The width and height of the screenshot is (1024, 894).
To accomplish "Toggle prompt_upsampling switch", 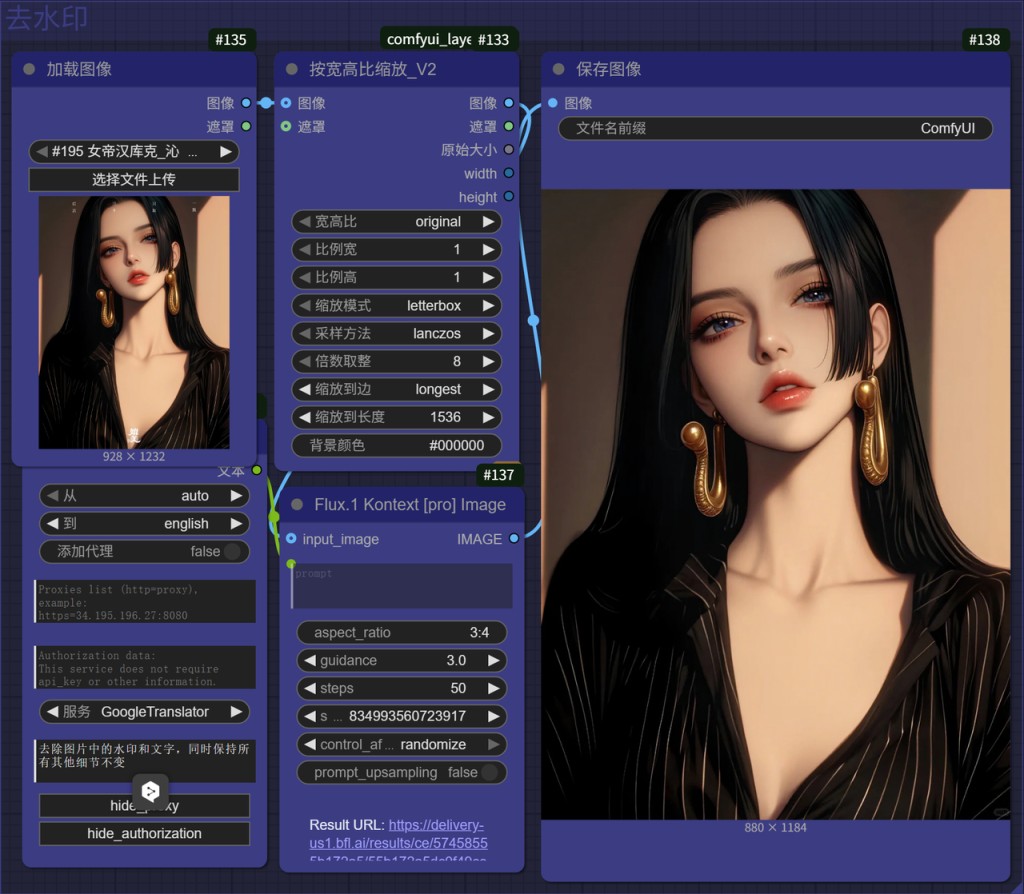I will tap(489, 772).
